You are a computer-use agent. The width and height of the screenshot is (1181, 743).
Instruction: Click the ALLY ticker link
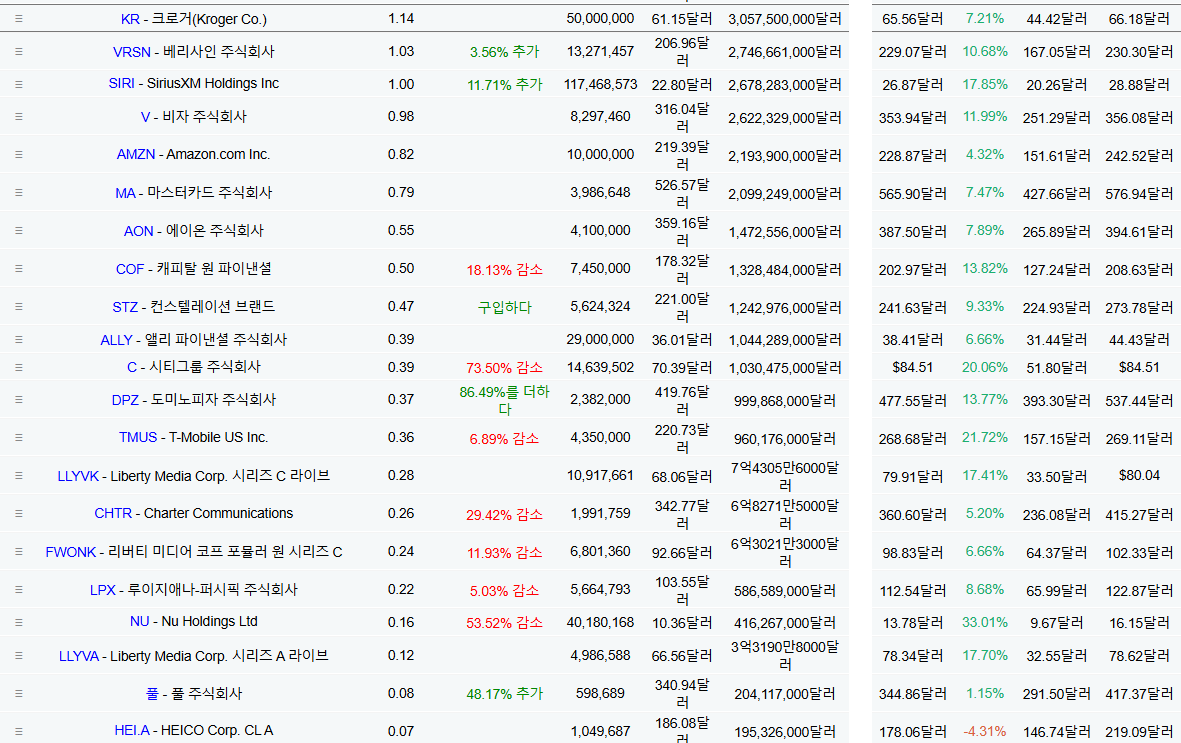[x=116, y=340]
